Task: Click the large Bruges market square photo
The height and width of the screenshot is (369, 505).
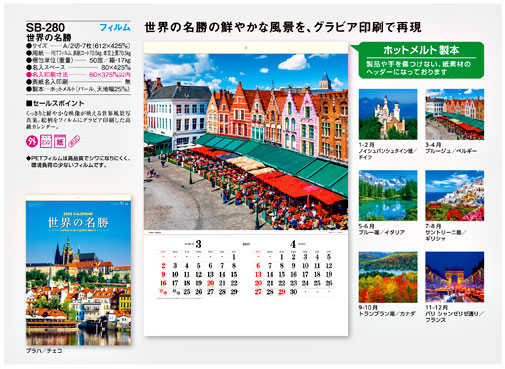Action: pyautogui.click(x=246, y=142)
